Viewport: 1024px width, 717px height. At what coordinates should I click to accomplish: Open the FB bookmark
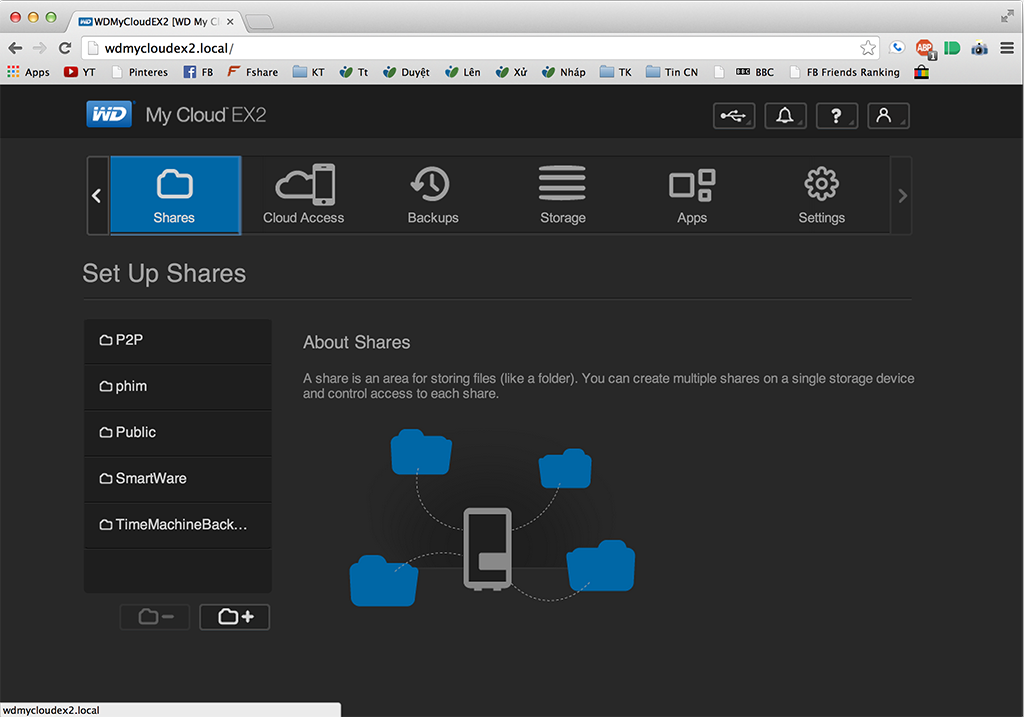point(198,72)
